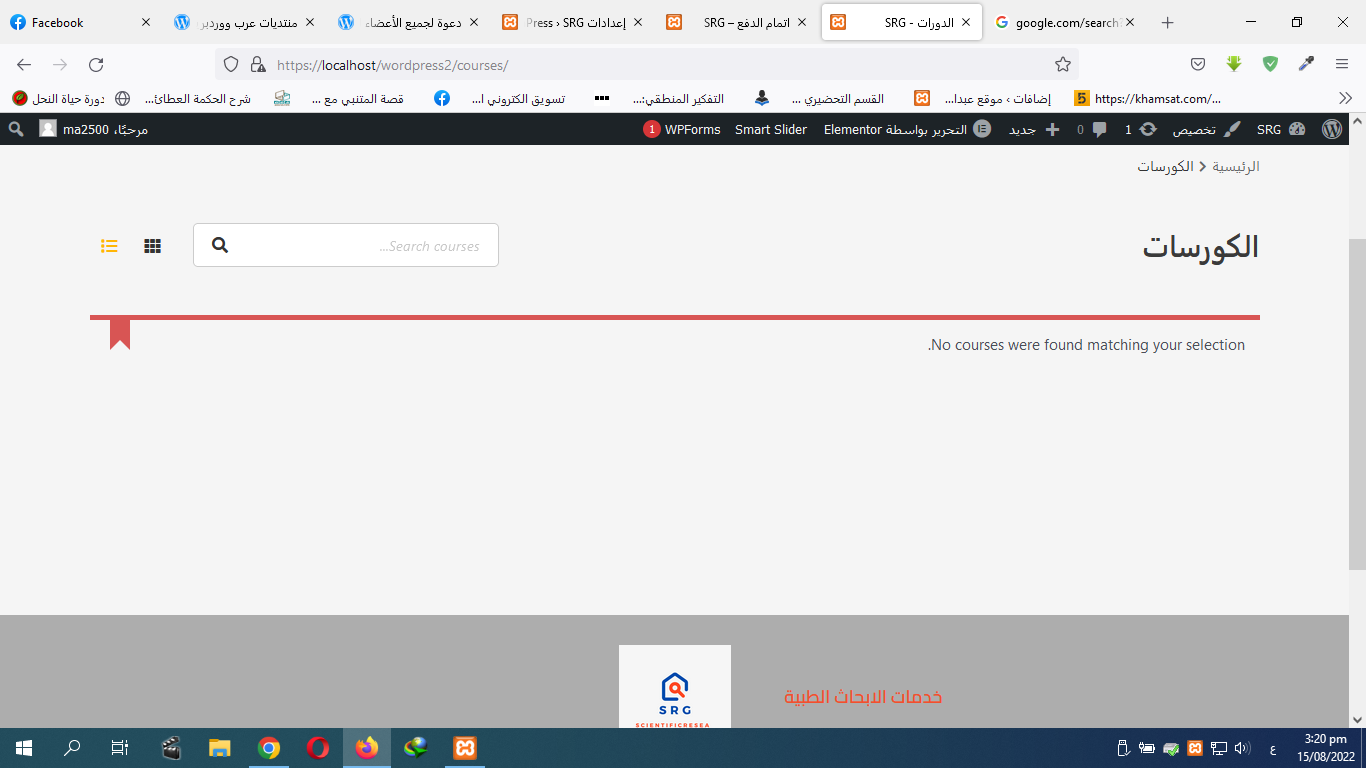Click the خدمات الابحاث الطبية footer link
Viewport: 1366px width, 768px height.
click(863, 697)
